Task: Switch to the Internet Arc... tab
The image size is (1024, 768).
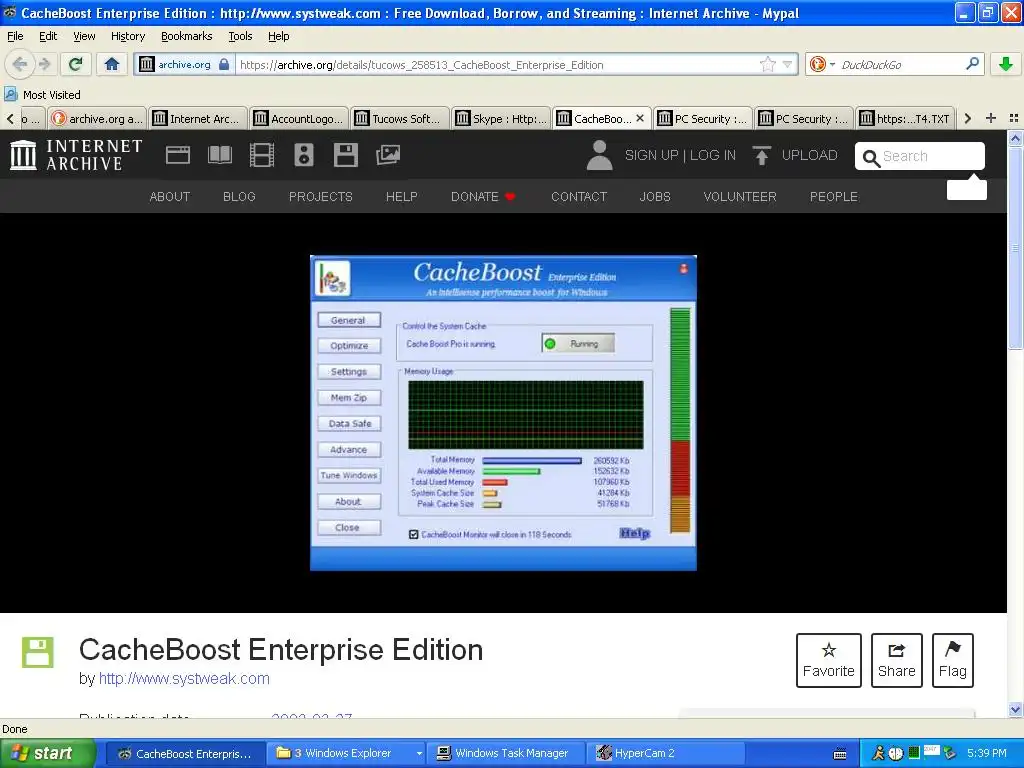Action: [198, 118]
